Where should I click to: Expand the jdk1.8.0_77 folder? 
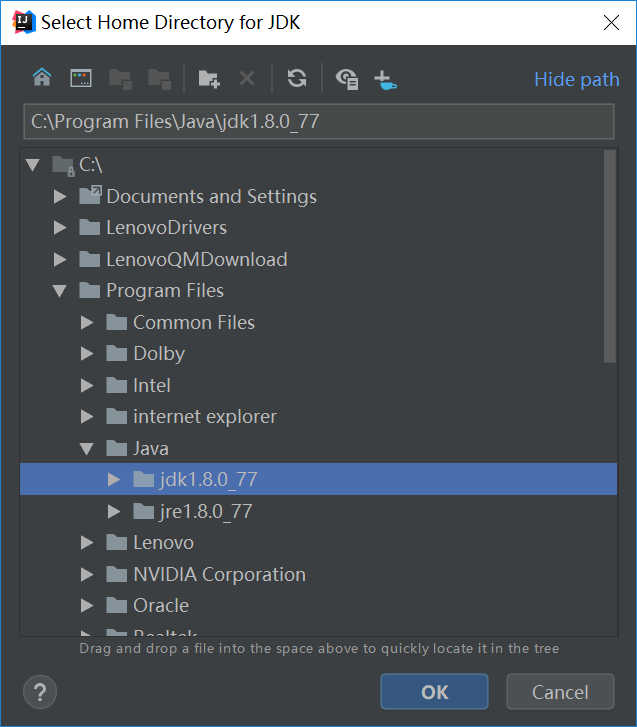114,479
